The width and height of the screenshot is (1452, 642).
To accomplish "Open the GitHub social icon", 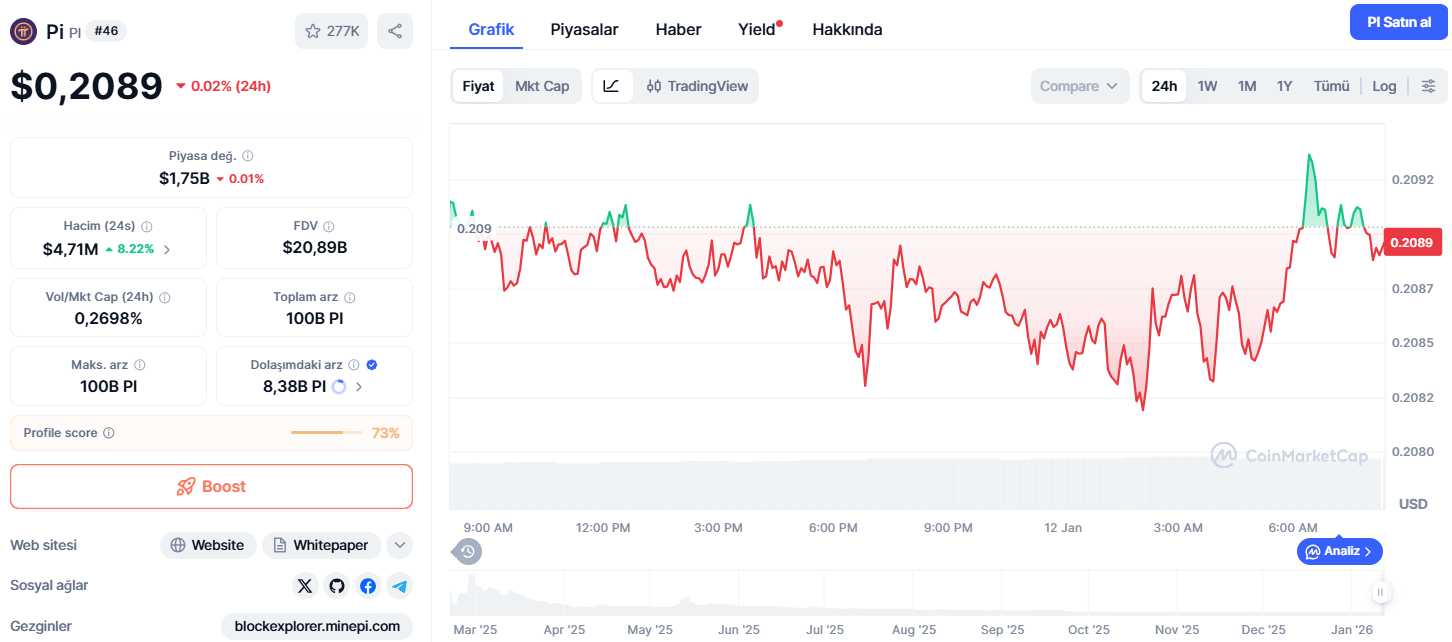I will coord(337,586).
